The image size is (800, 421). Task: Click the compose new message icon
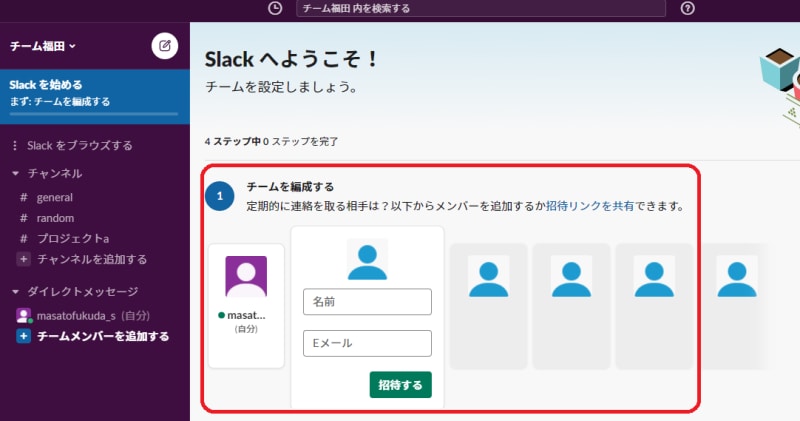[x=163, y=46]
